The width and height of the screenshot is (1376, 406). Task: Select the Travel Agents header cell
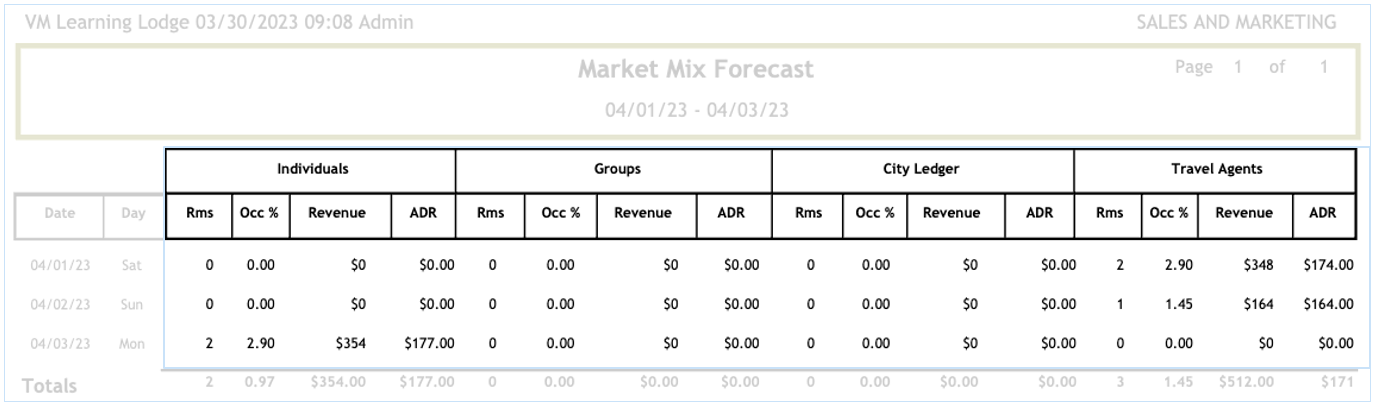click(1216, 169)
